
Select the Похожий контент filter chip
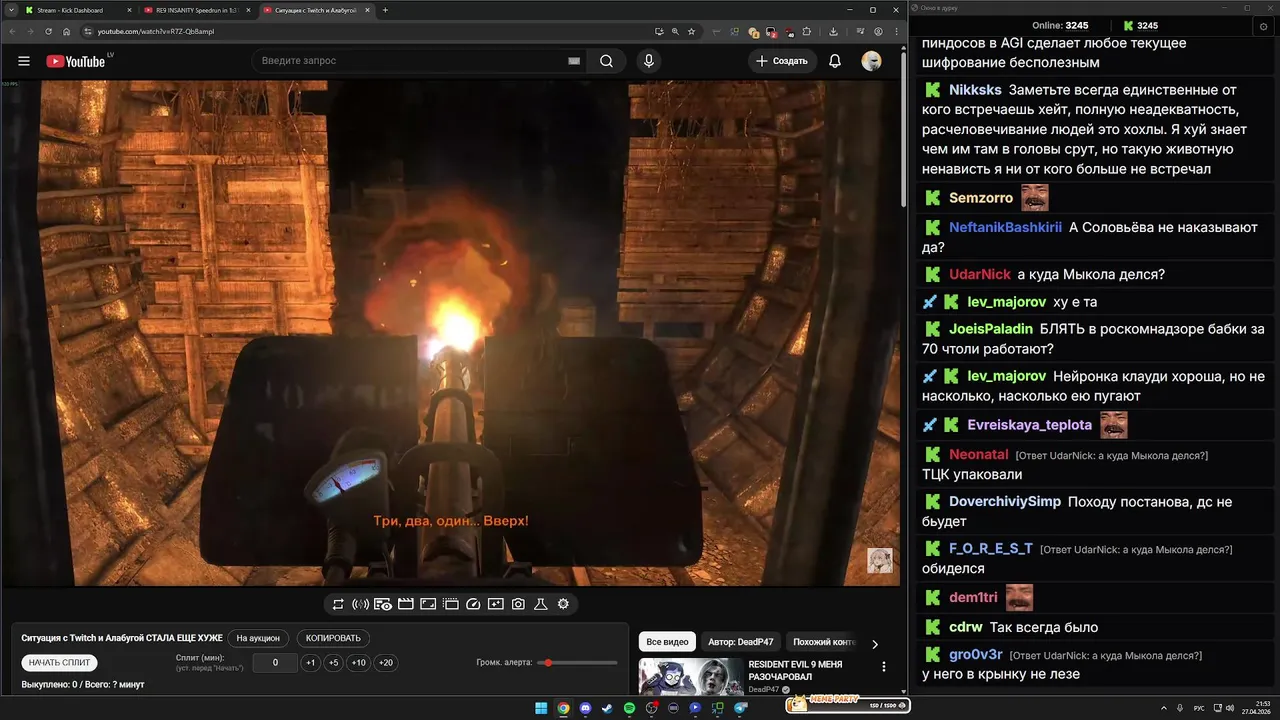[x=822, y=642]
